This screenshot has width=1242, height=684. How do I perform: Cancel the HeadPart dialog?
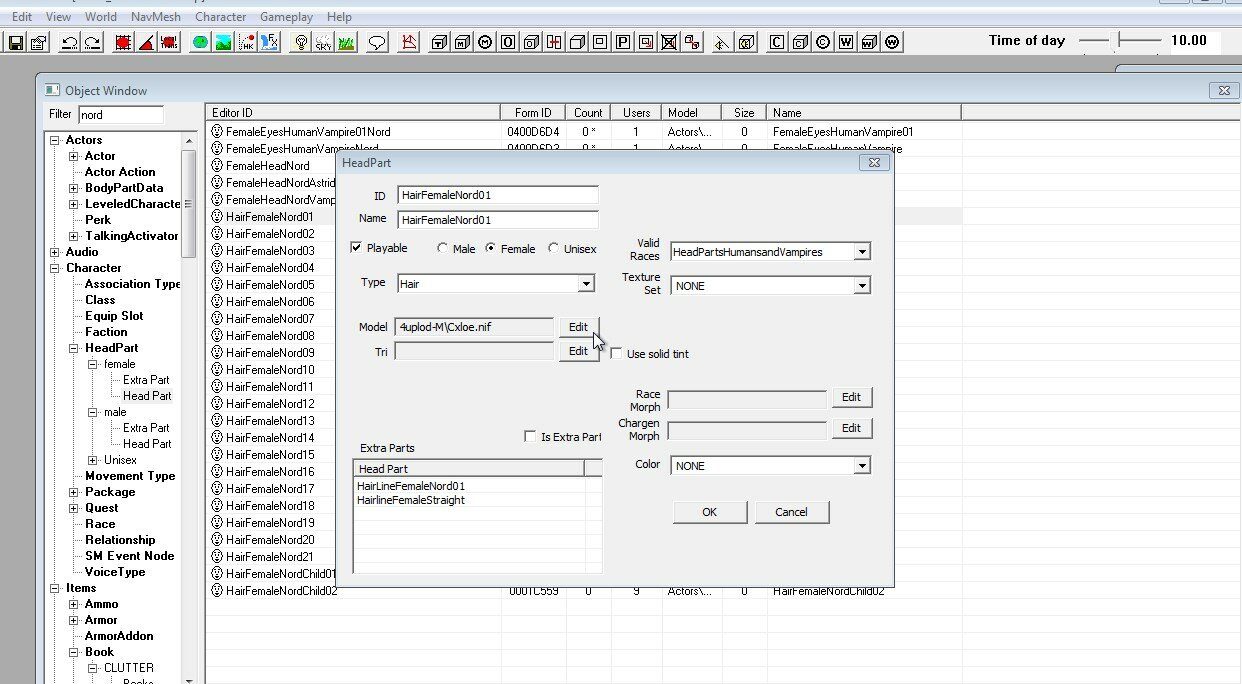[791, 512]
